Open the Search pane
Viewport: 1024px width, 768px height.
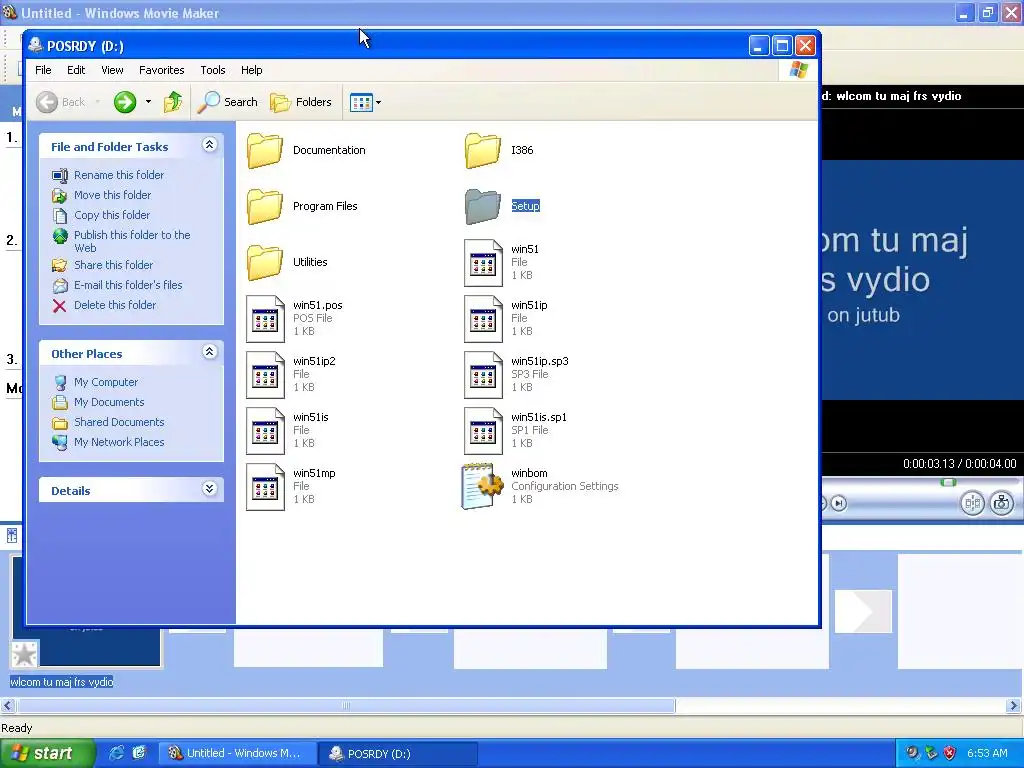(227, 102)
